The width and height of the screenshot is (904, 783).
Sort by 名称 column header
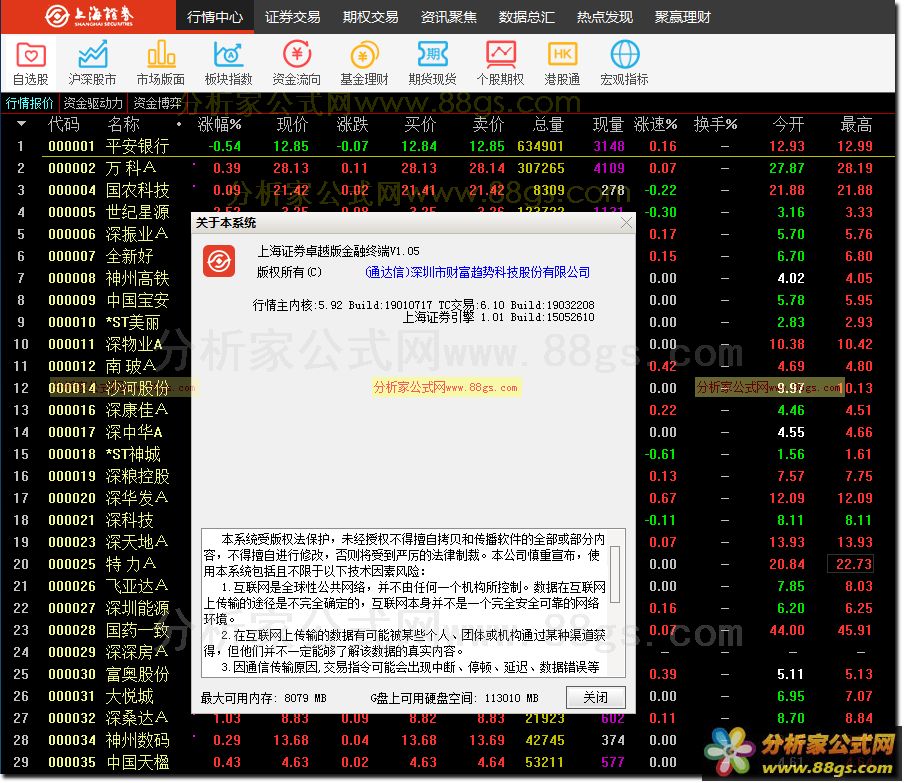click(x=123, y=124)
